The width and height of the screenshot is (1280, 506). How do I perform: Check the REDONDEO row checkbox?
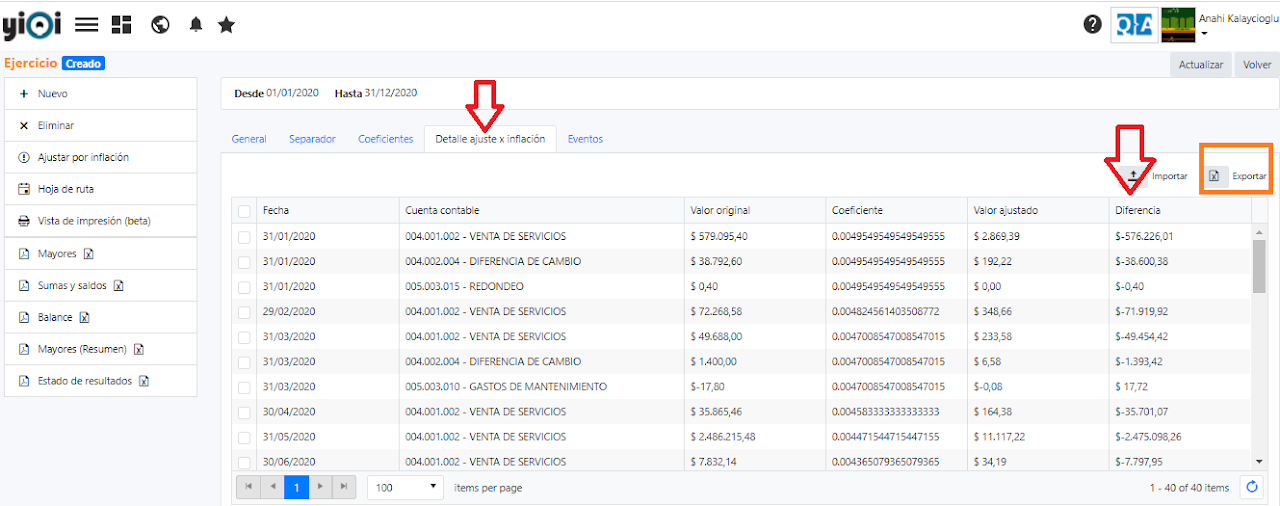[245, 287]
